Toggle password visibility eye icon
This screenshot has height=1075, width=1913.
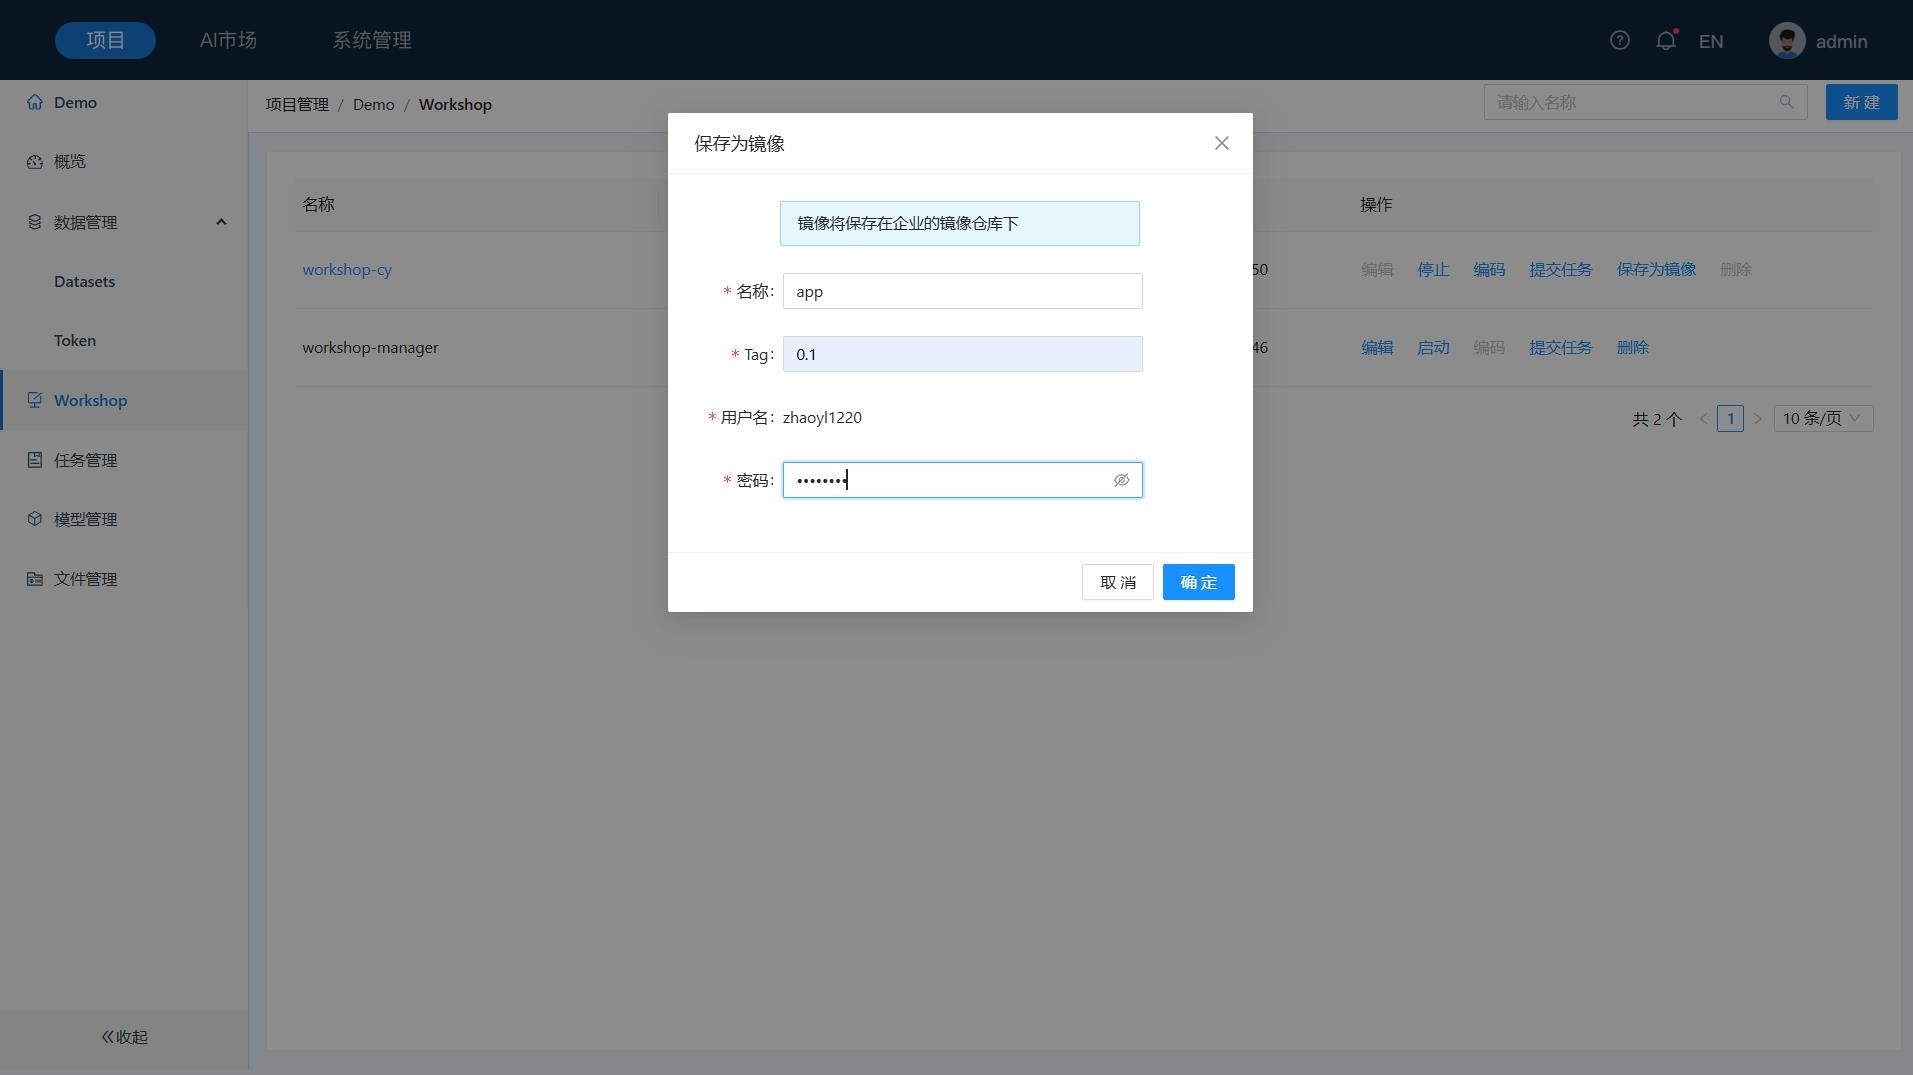coord(1121,481)
